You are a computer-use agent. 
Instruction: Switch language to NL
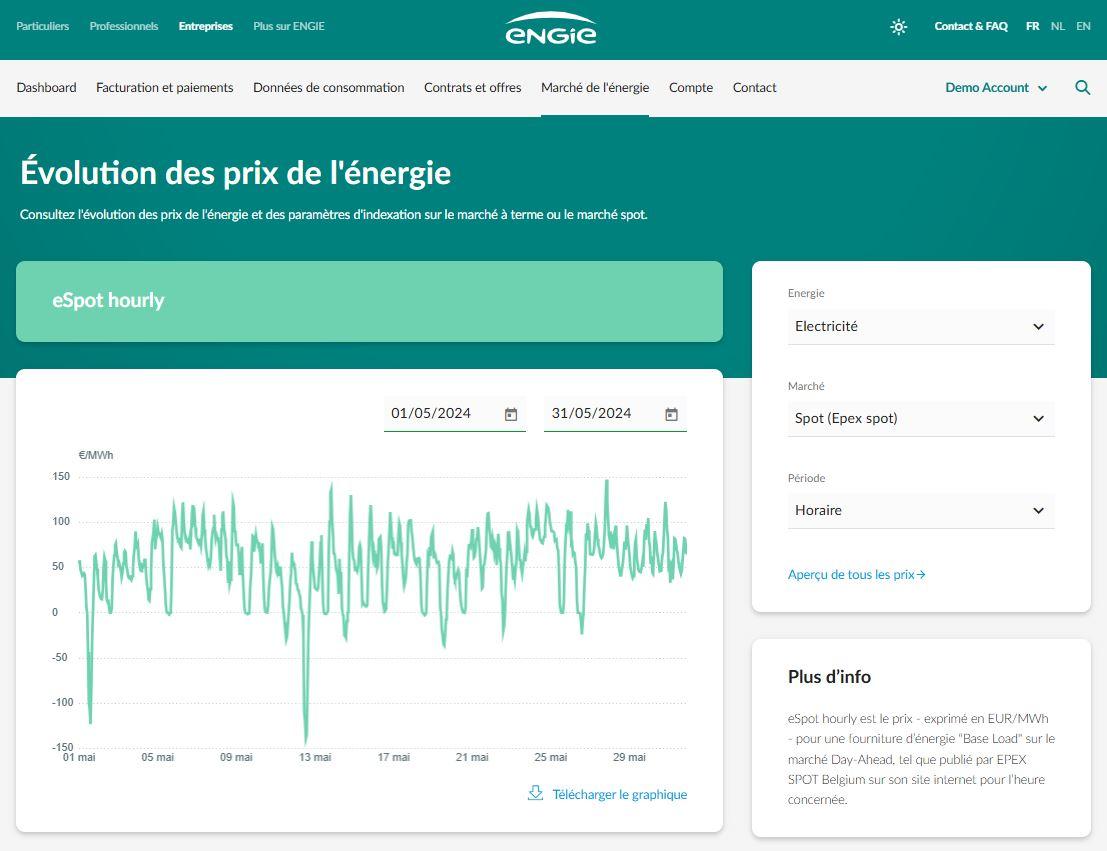pyautogui.click(x=1057, y=26)
